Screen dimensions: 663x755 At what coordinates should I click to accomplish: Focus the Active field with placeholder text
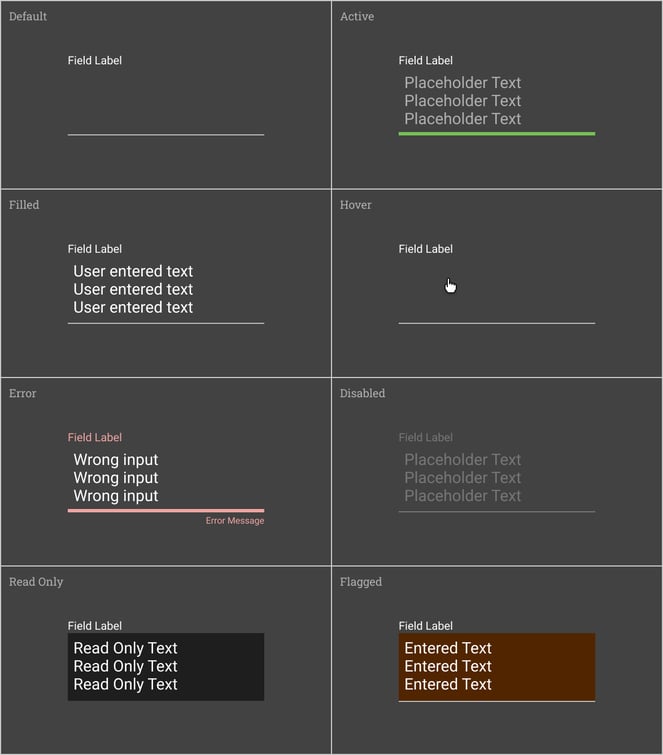[496, 101]
